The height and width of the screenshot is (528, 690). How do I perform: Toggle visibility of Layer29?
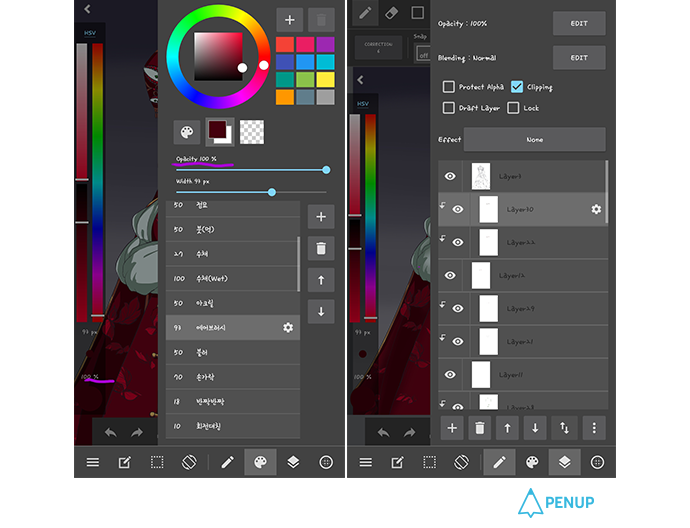pyautogui.click(x=458, y=308)
